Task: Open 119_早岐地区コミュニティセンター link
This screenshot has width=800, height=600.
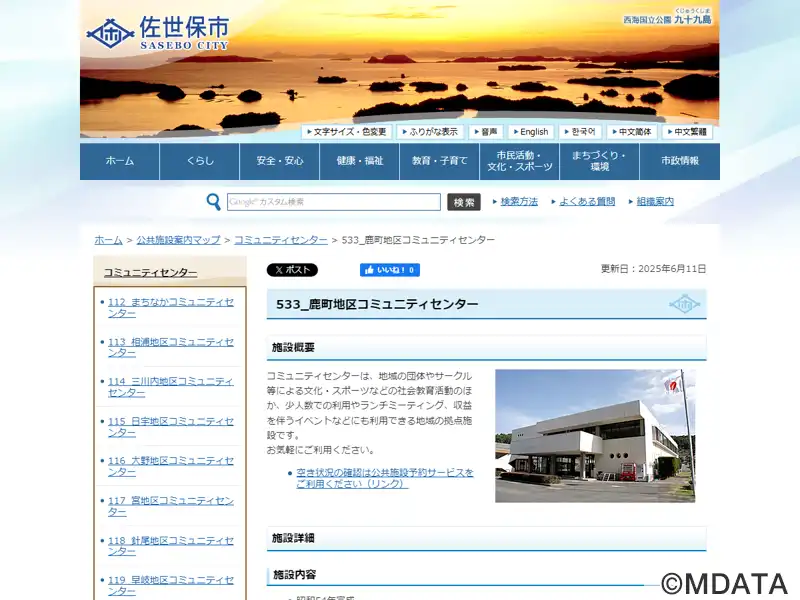Action: pos(171,586)
